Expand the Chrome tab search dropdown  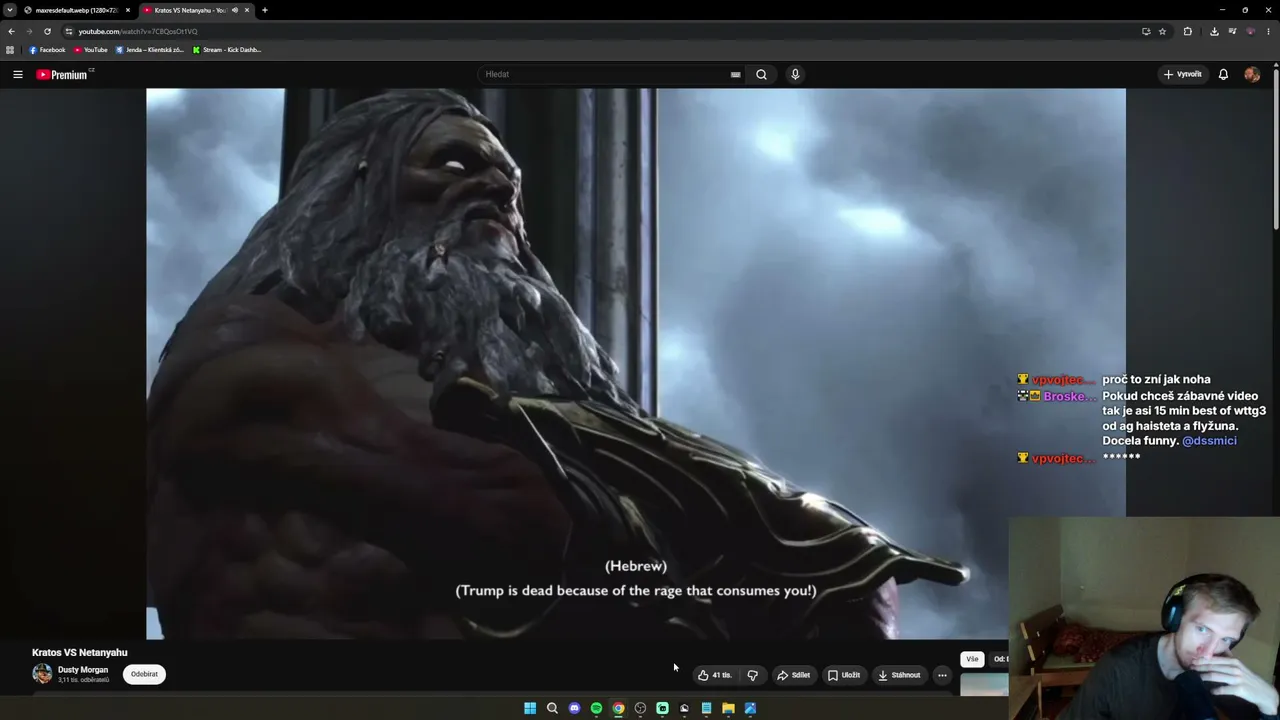[9, 10]
